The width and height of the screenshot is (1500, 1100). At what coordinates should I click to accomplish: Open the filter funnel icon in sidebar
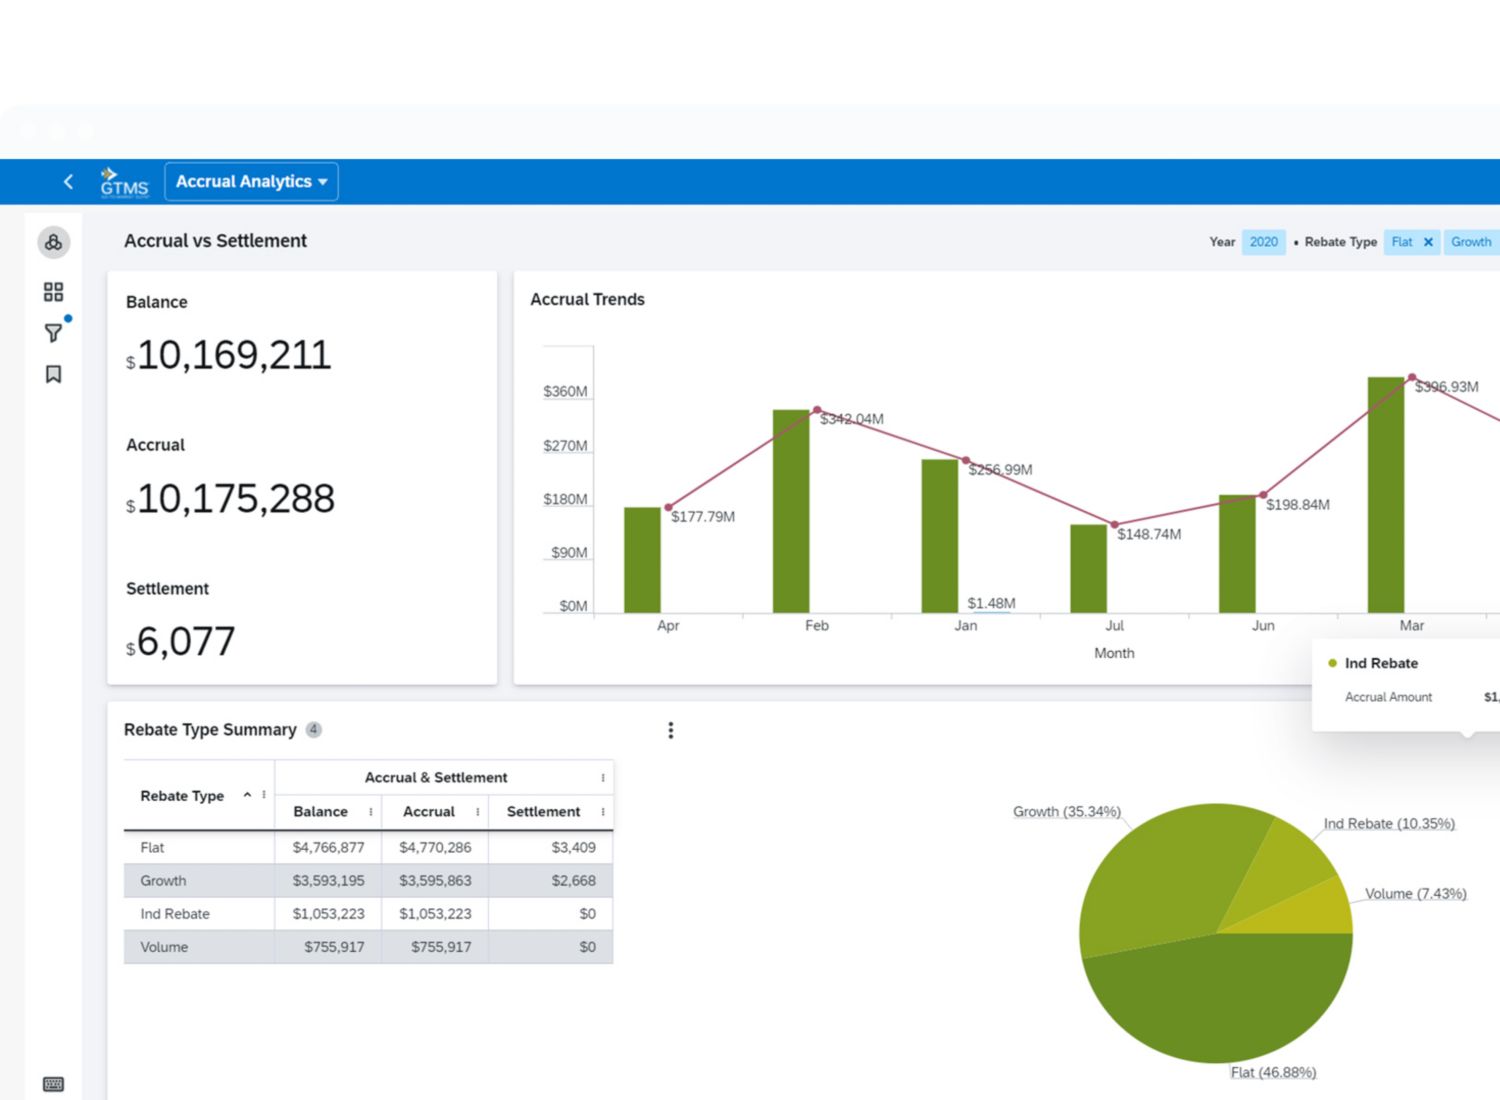(54, 333)
